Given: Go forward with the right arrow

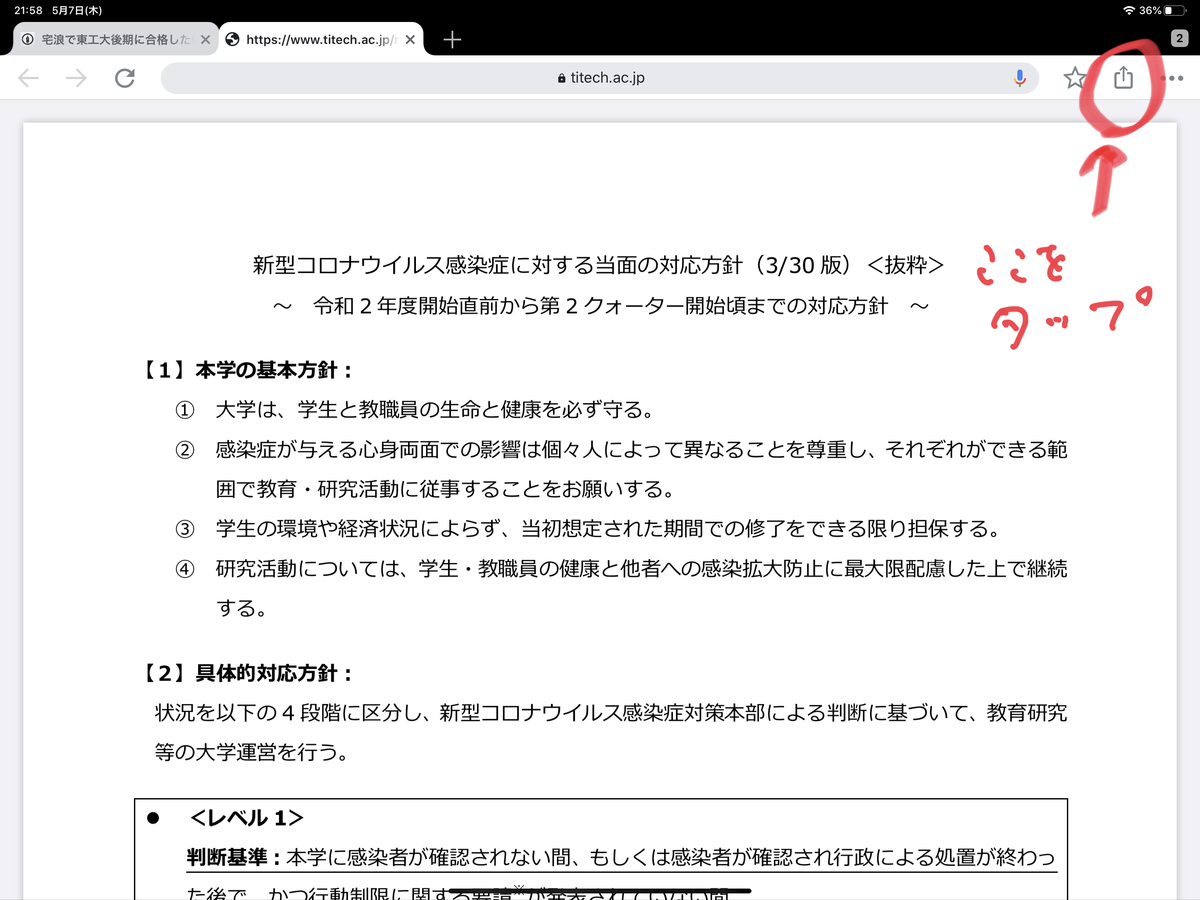Looking at the screenshot, I should tap(76, 78).
